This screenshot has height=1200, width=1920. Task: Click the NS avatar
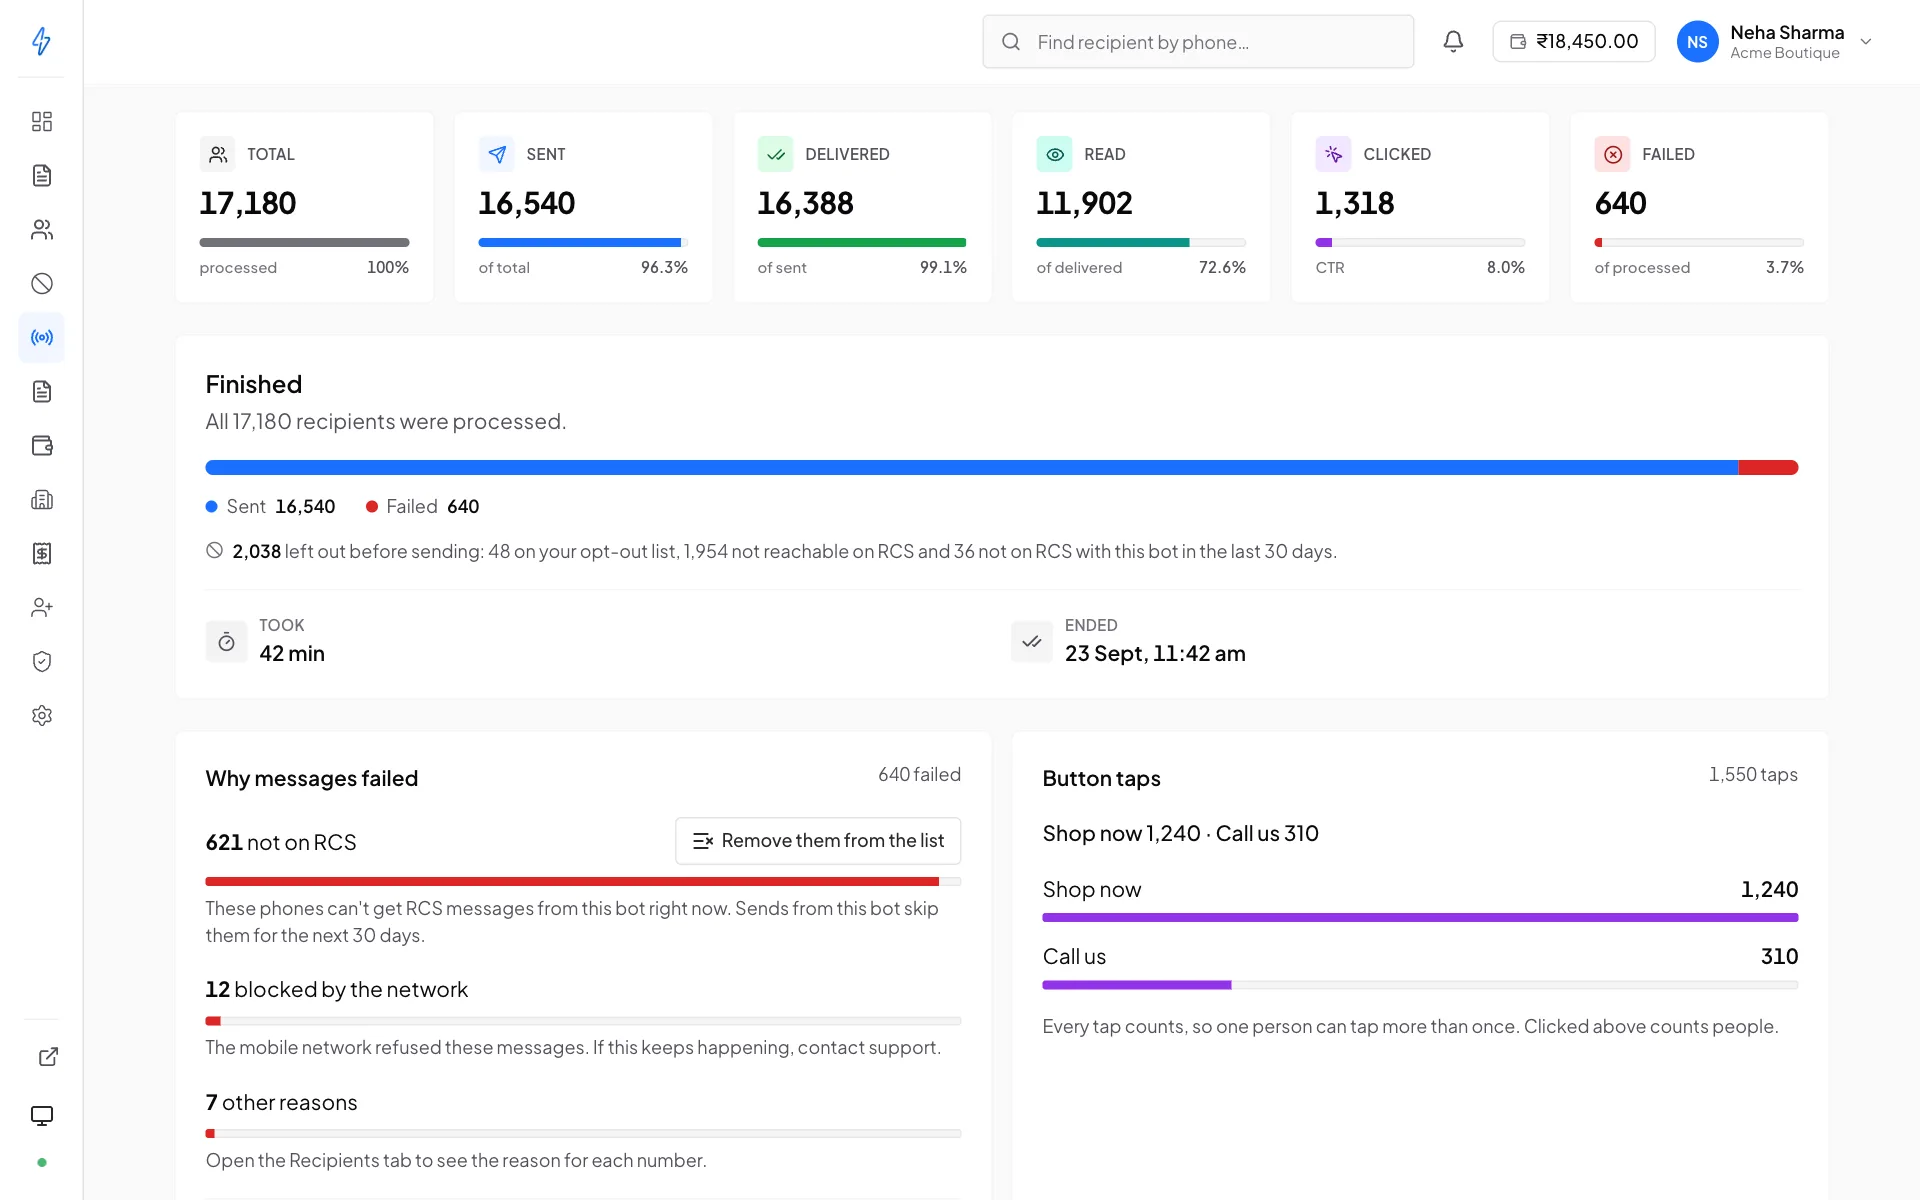click(x=1697, y=42)
